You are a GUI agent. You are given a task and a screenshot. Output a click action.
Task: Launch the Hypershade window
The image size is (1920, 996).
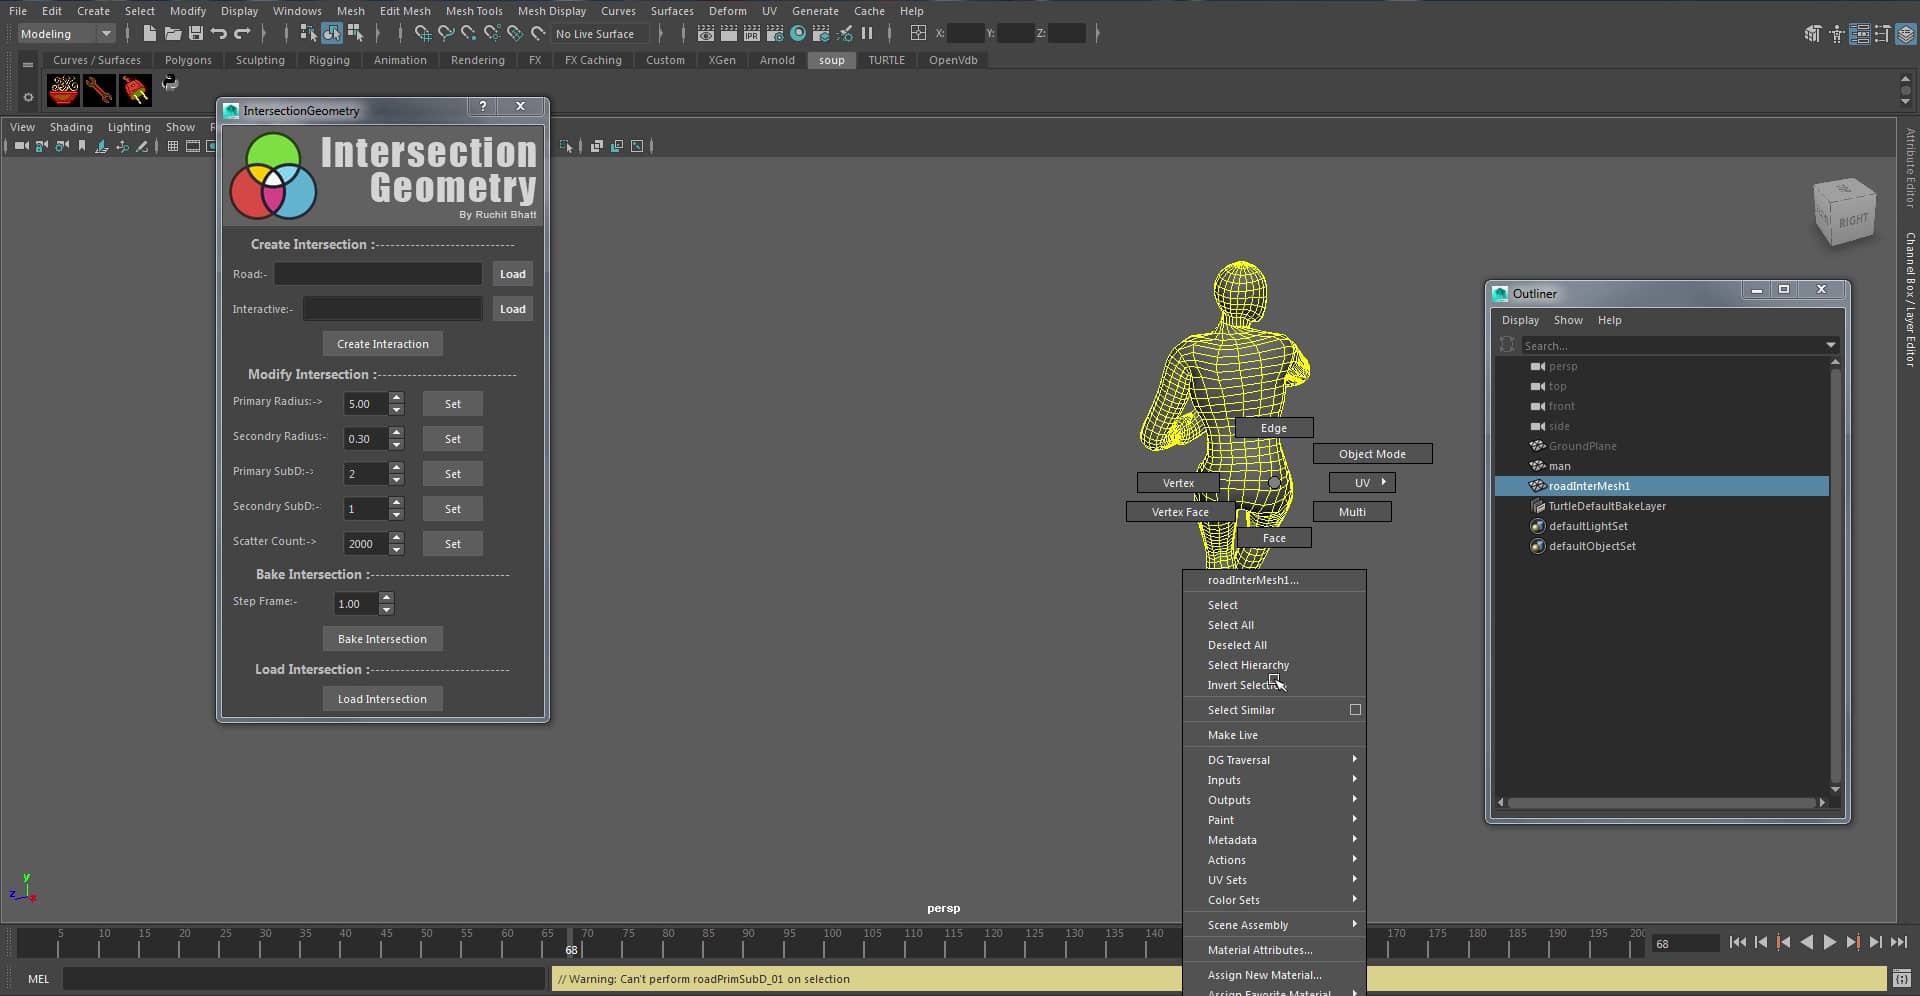798,33
